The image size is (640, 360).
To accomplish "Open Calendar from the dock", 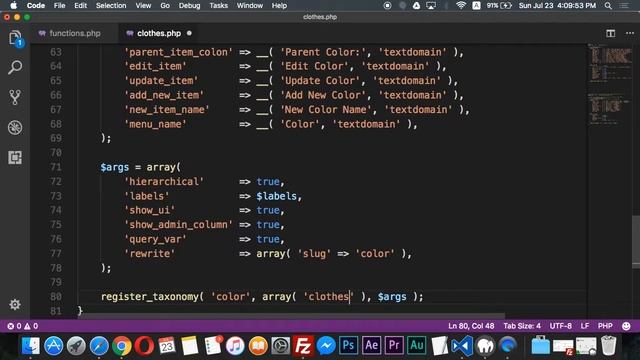I will tap(167, 346).
